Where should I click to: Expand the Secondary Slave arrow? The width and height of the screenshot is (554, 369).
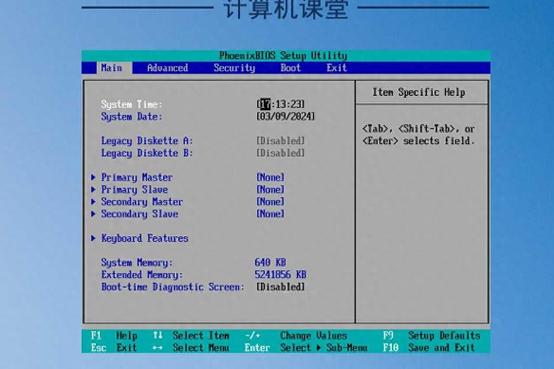coord(93,214)
